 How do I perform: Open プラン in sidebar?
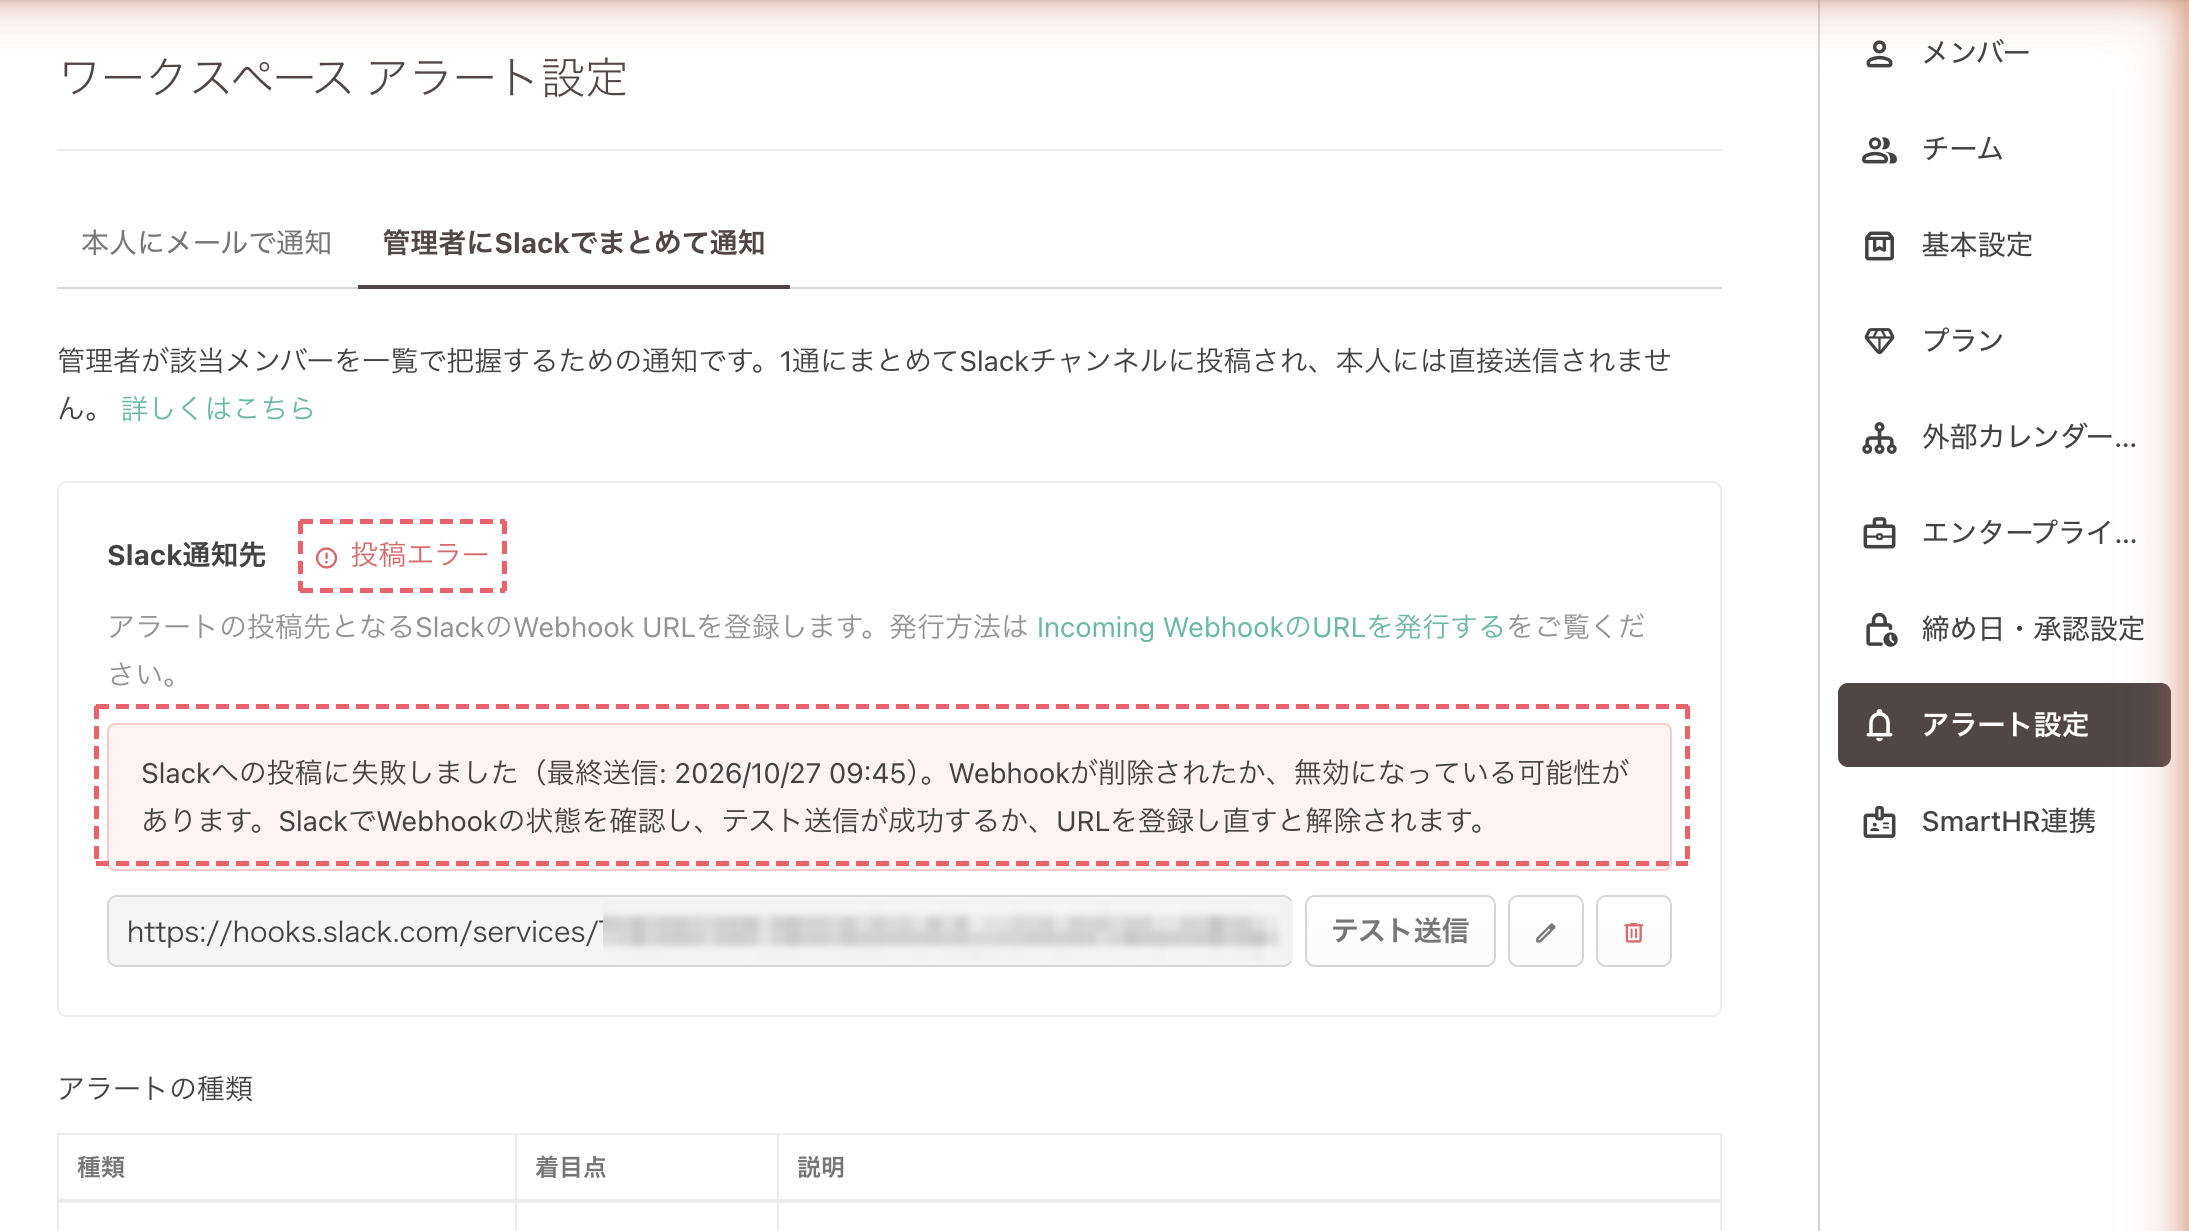pyautogui.click(x=2004, y=341)
